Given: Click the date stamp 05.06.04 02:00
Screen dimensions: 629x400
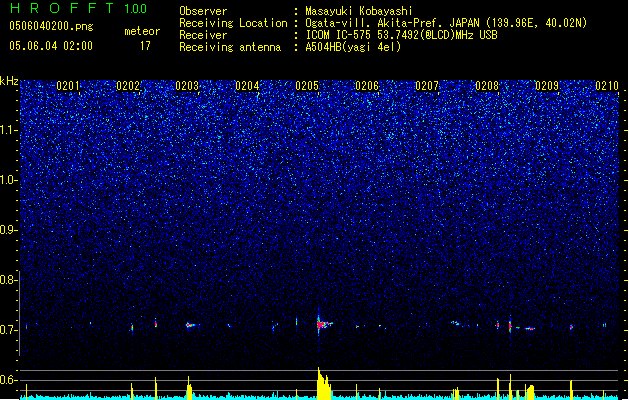Looking at the screenshot, I should 51,46.
